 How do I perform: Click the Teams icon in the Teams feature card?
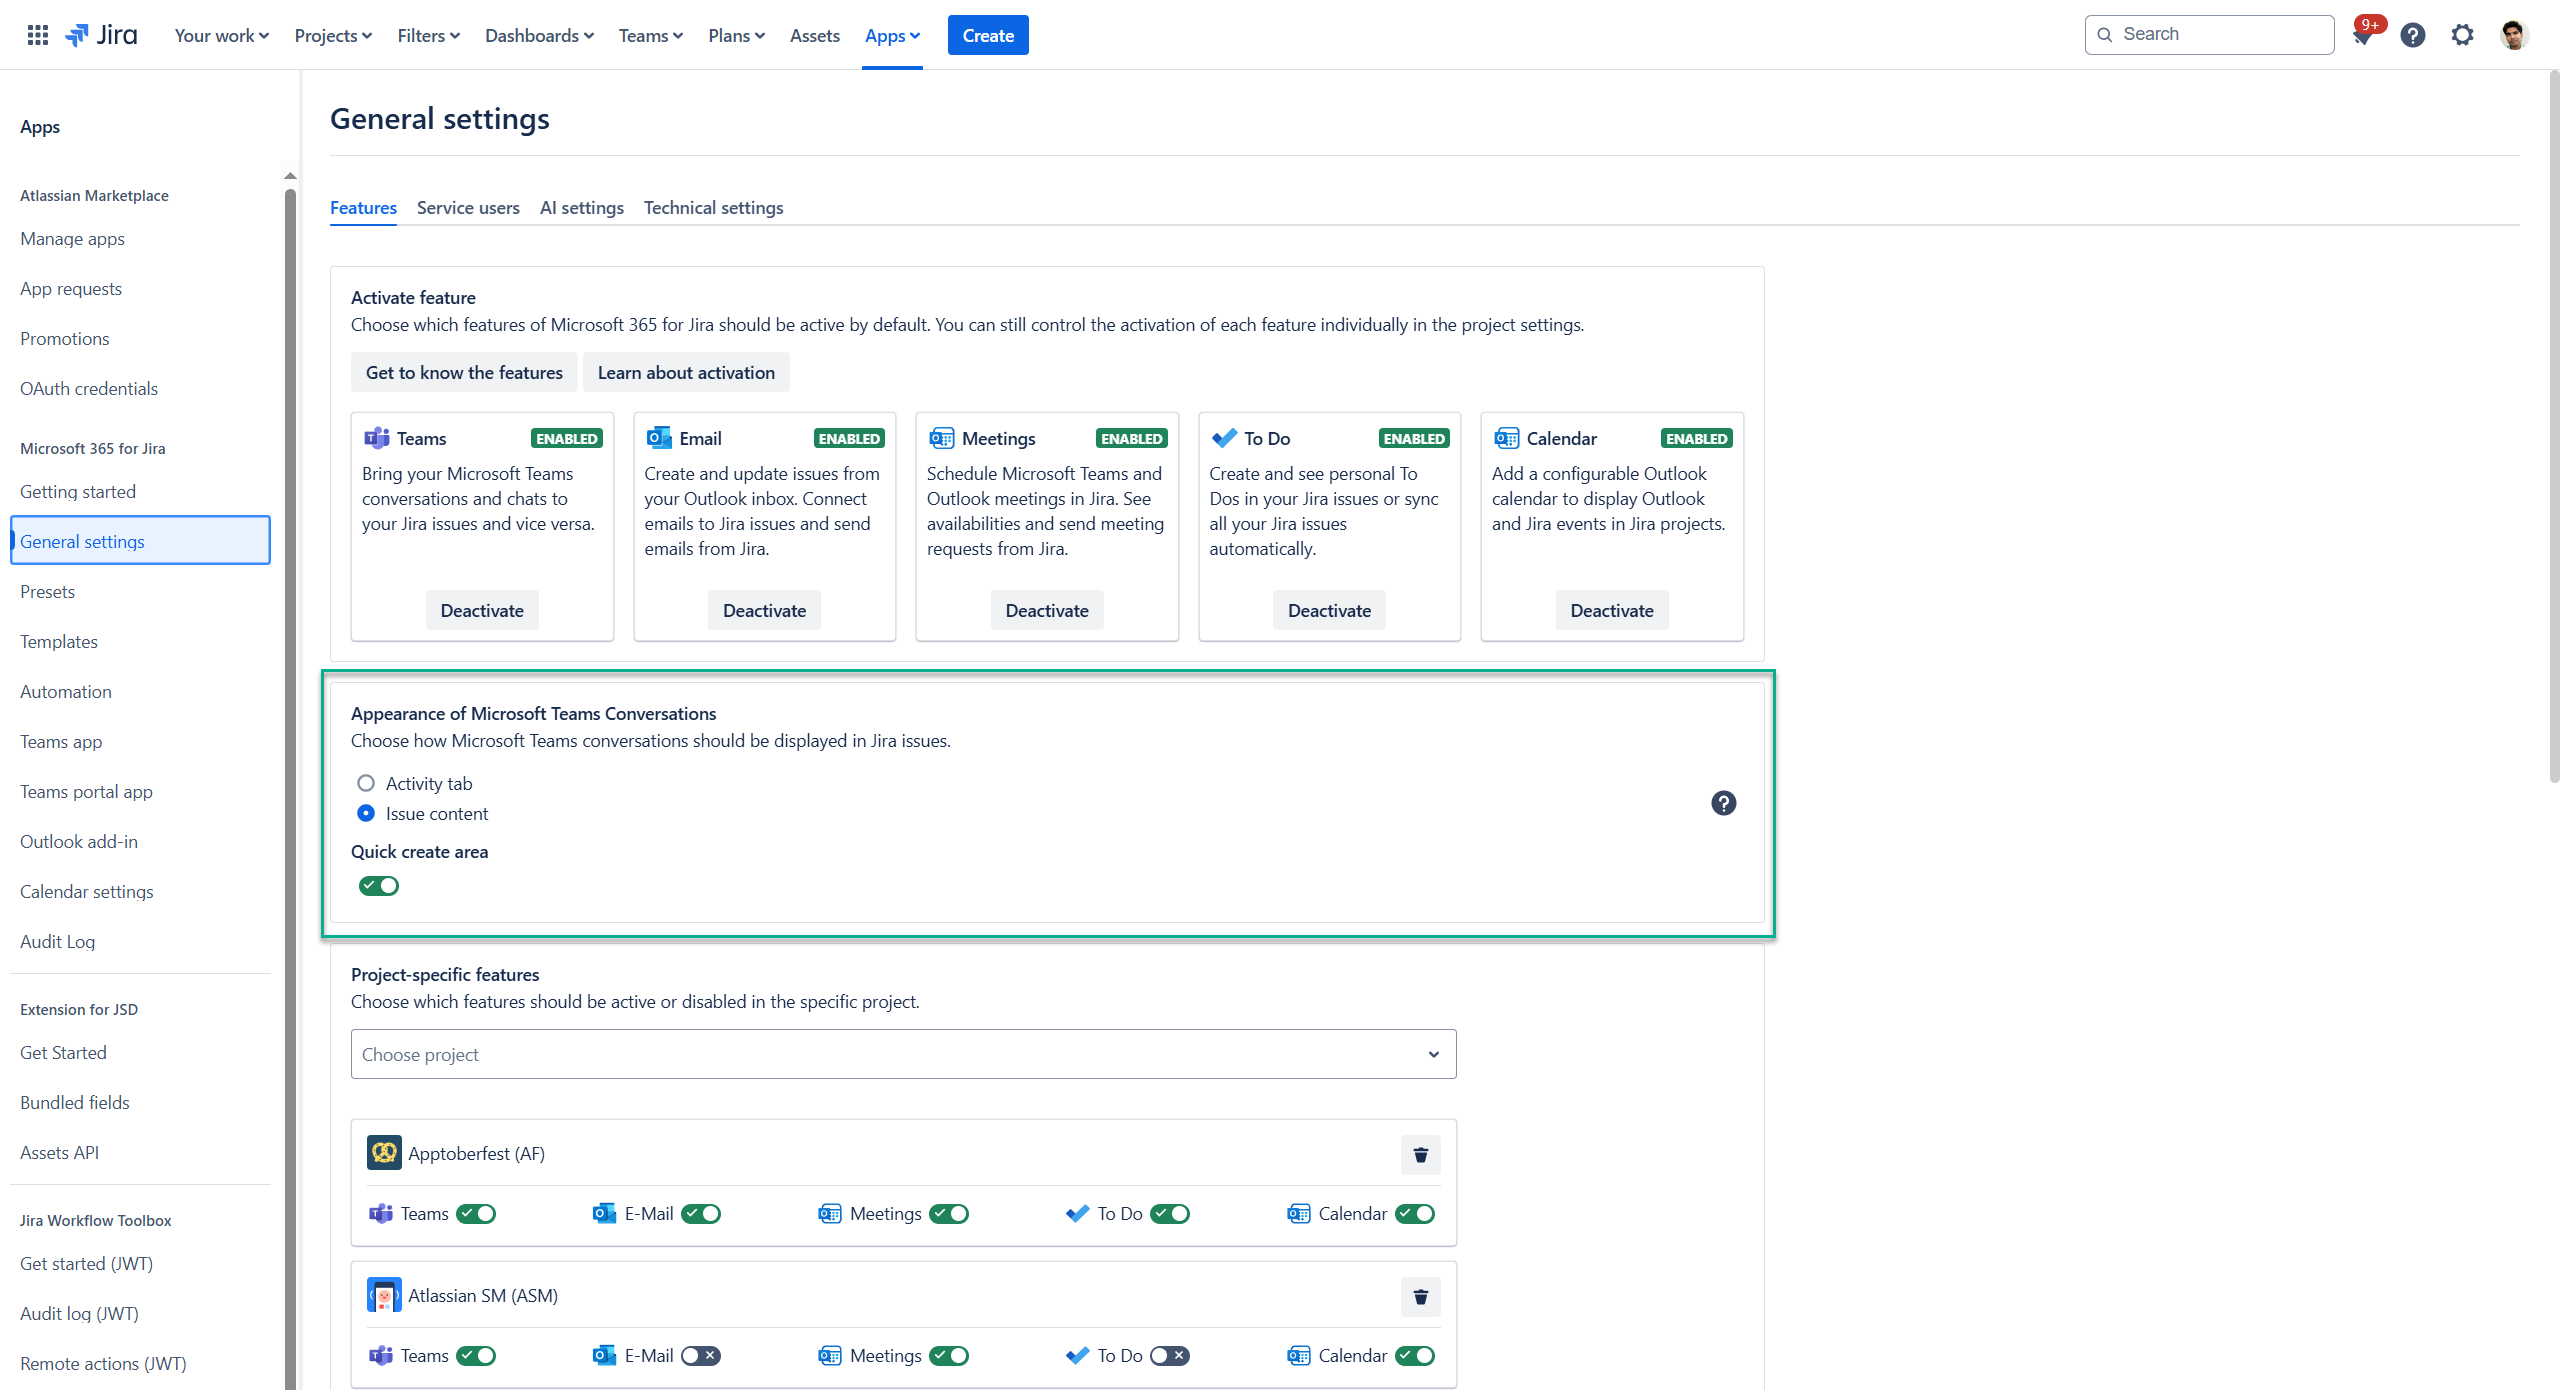point(377,438)
